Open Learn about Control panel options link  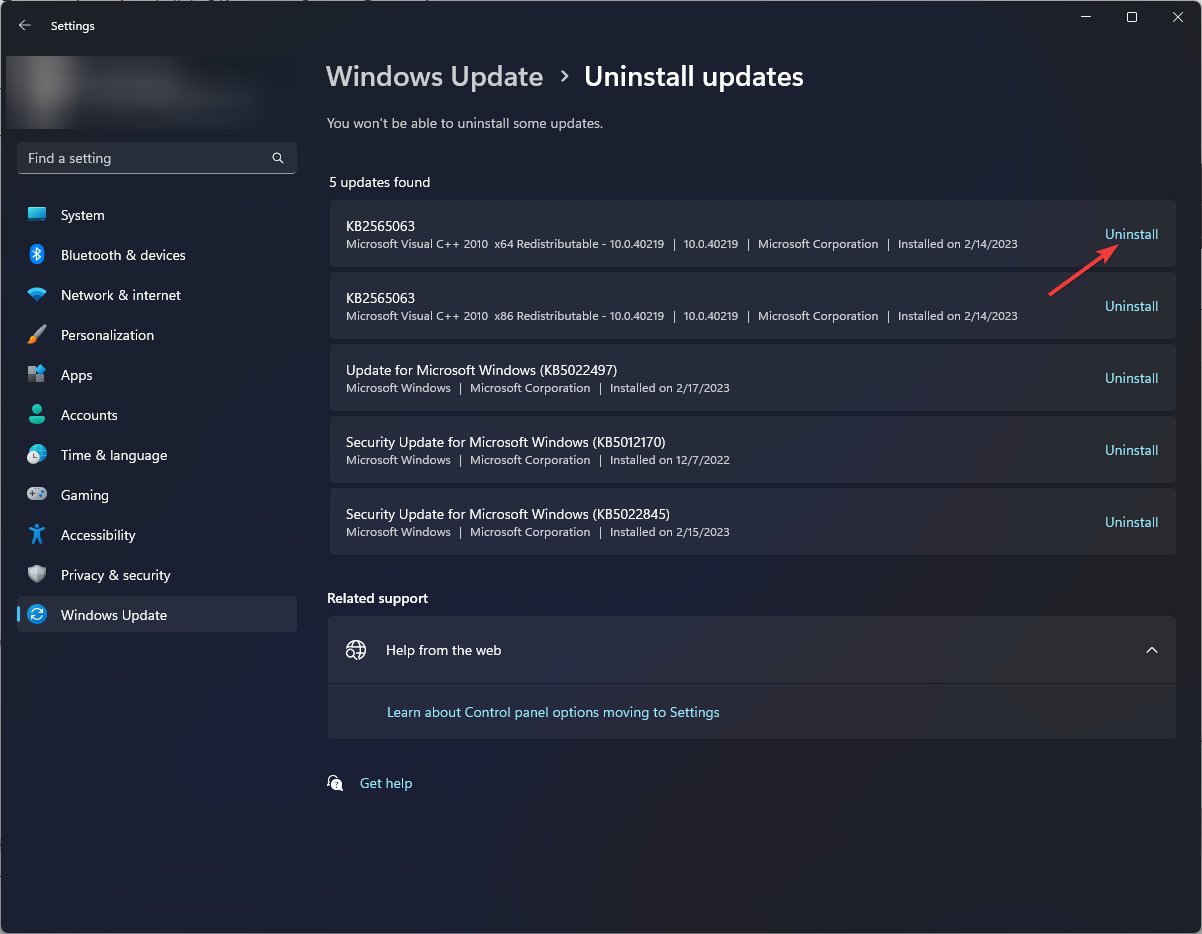coord(553,712)
